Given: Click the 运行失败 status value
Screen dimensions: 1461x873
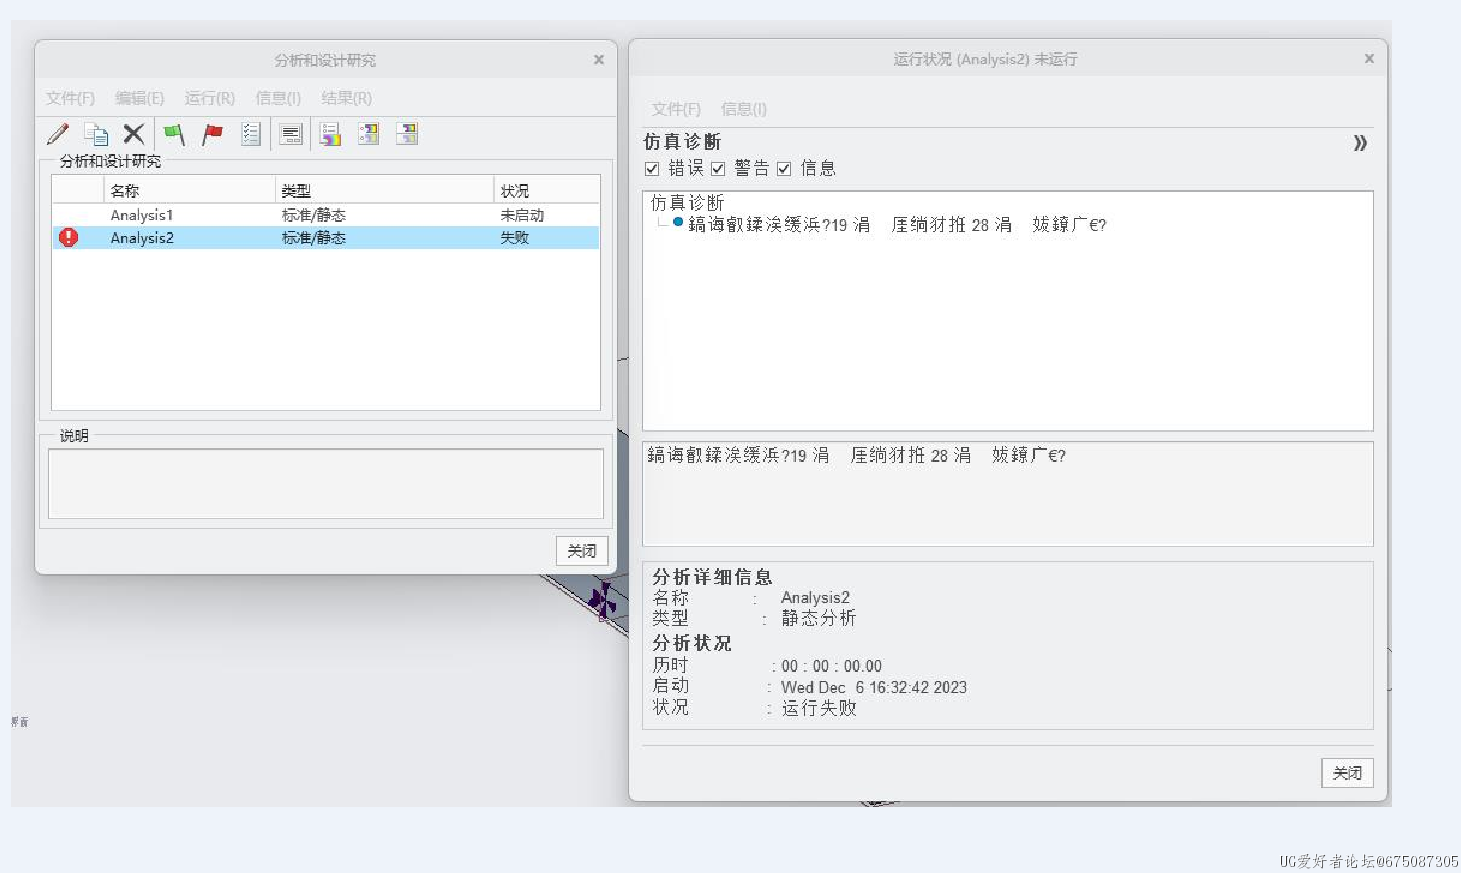Looking at the screenshot, I should point(819,708).
